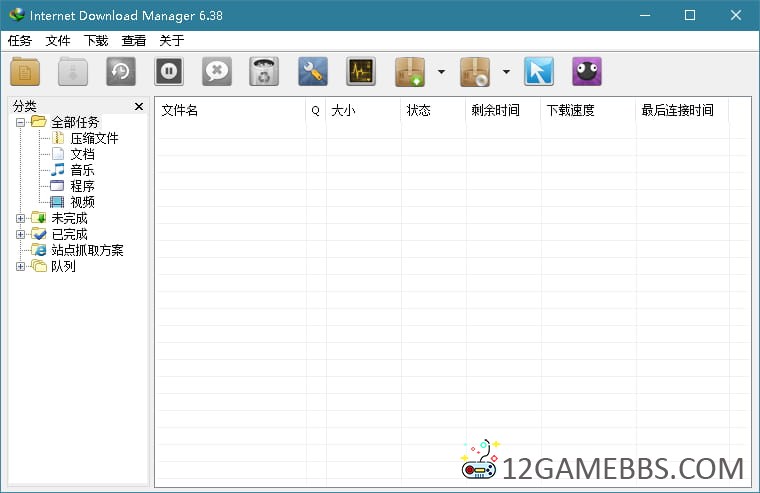The width and height of the screenshot is (760, 493).
Task: Click the blue cursor arrow toolbar icon
Action: point(538,72)
